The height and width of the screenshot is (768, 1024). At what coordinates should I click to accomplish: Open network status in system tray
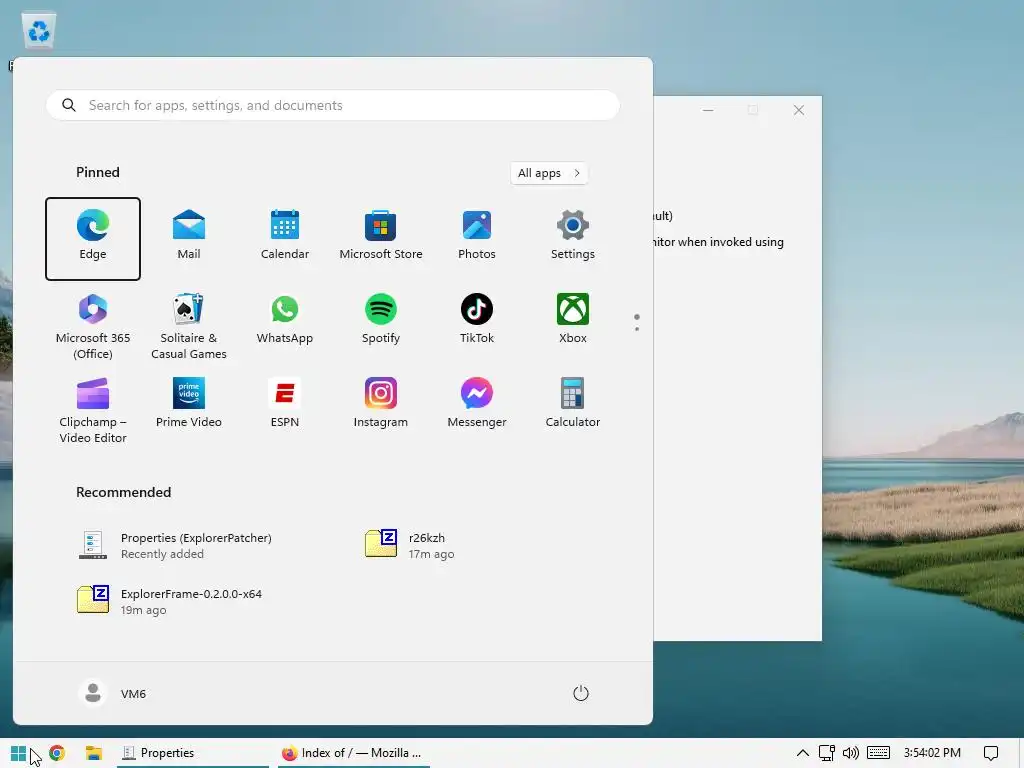point(827,754)
